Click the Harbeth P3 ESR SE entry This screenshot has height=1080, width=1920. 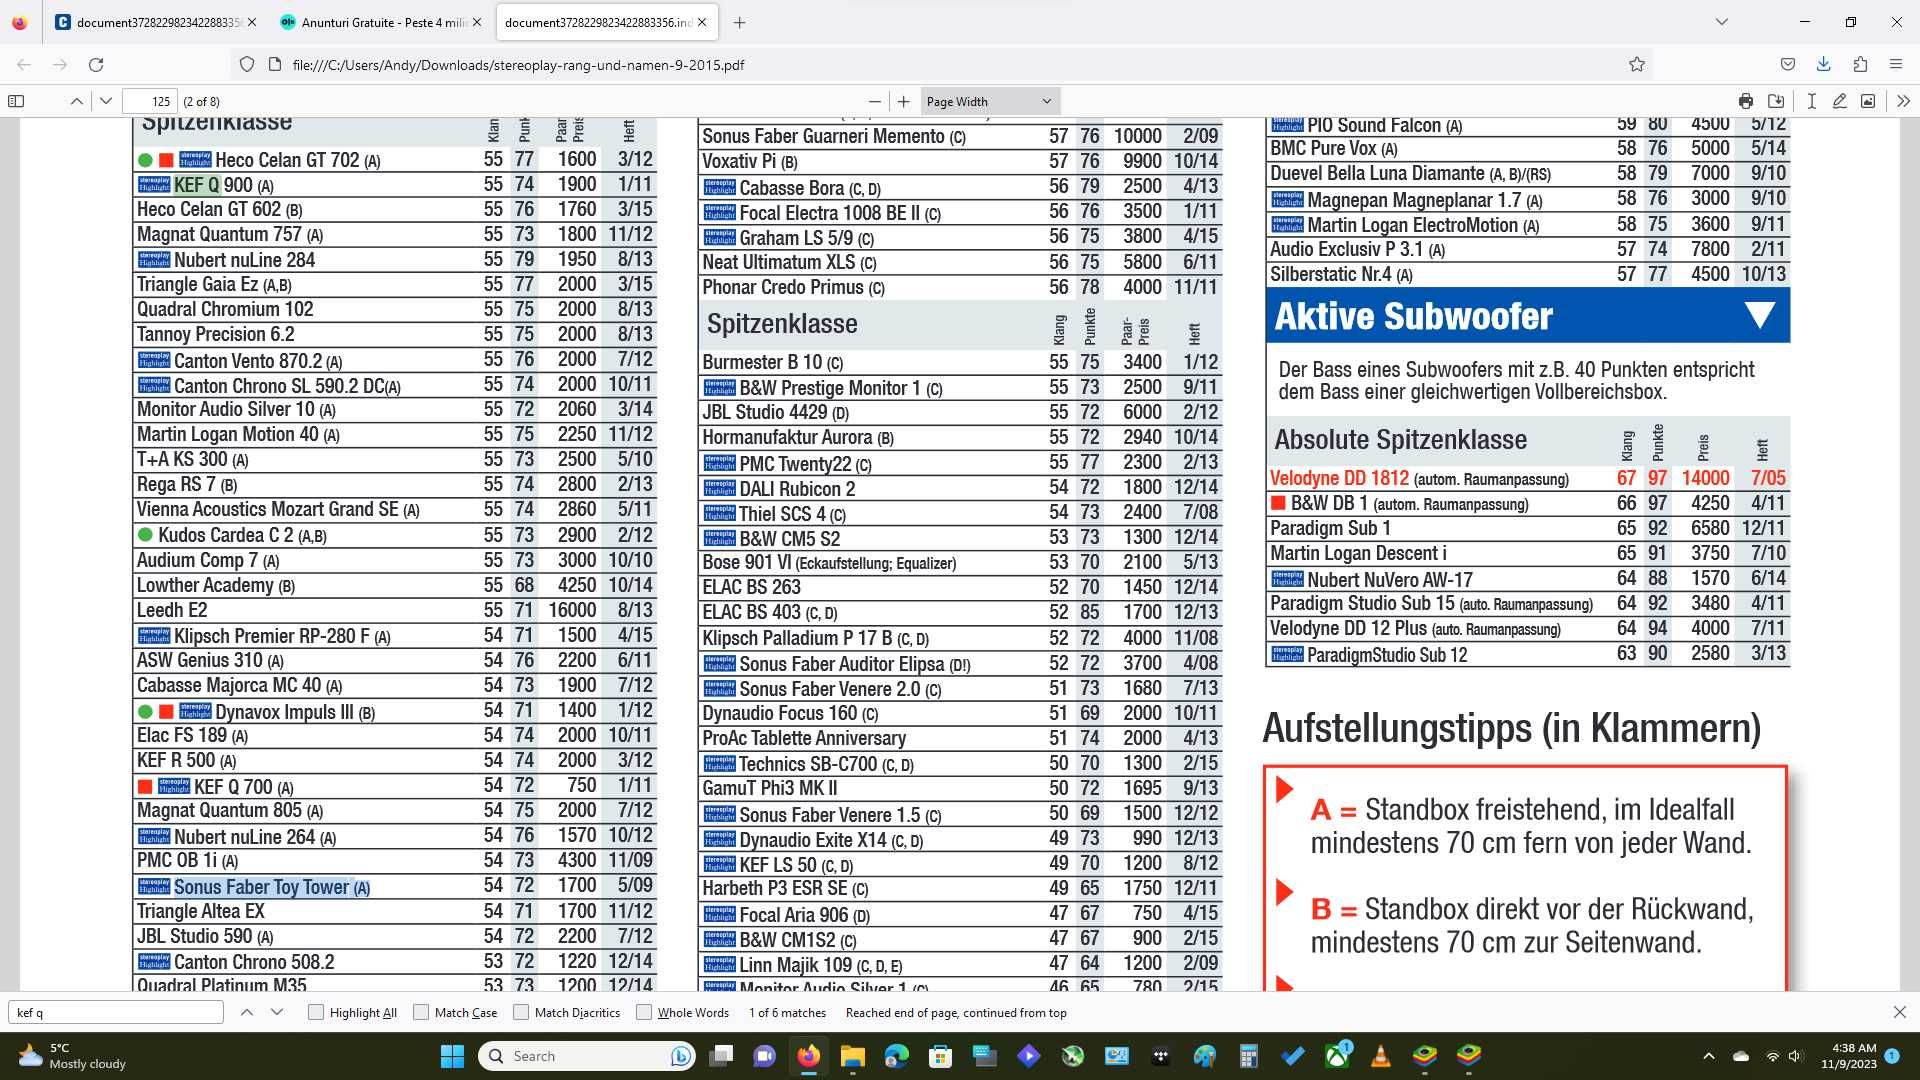[x=785, y=888]
